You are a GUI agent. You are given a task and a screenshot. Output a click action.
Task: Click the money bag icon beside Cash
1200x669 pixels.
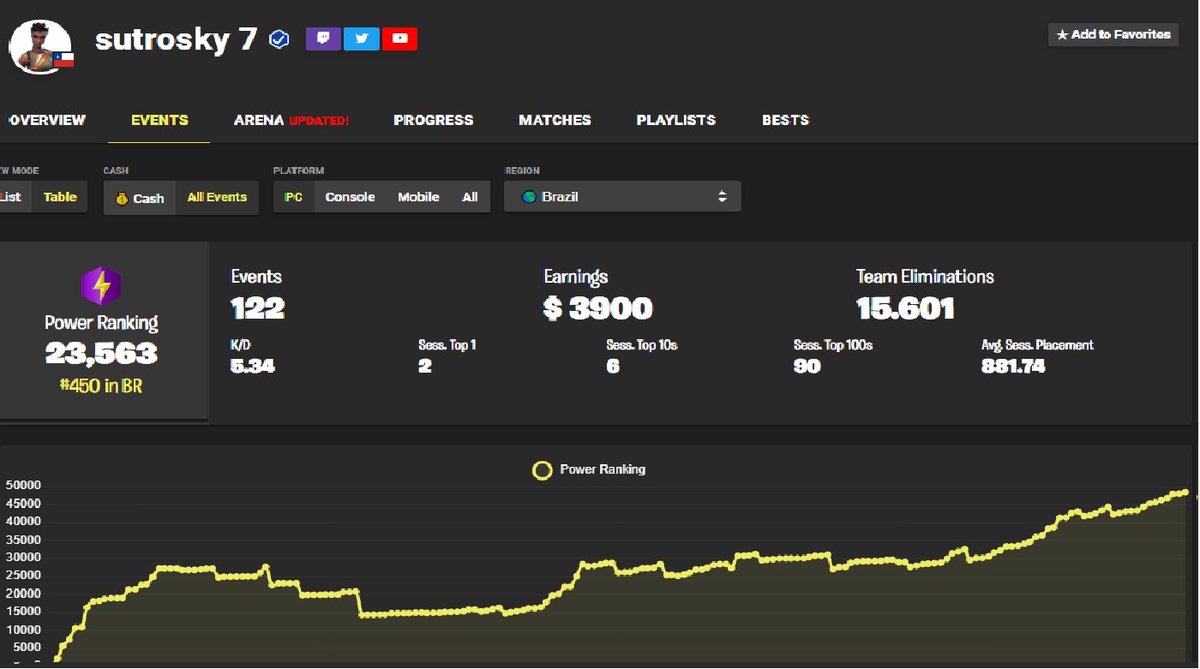pyautogui.click(x=122, y=197)
